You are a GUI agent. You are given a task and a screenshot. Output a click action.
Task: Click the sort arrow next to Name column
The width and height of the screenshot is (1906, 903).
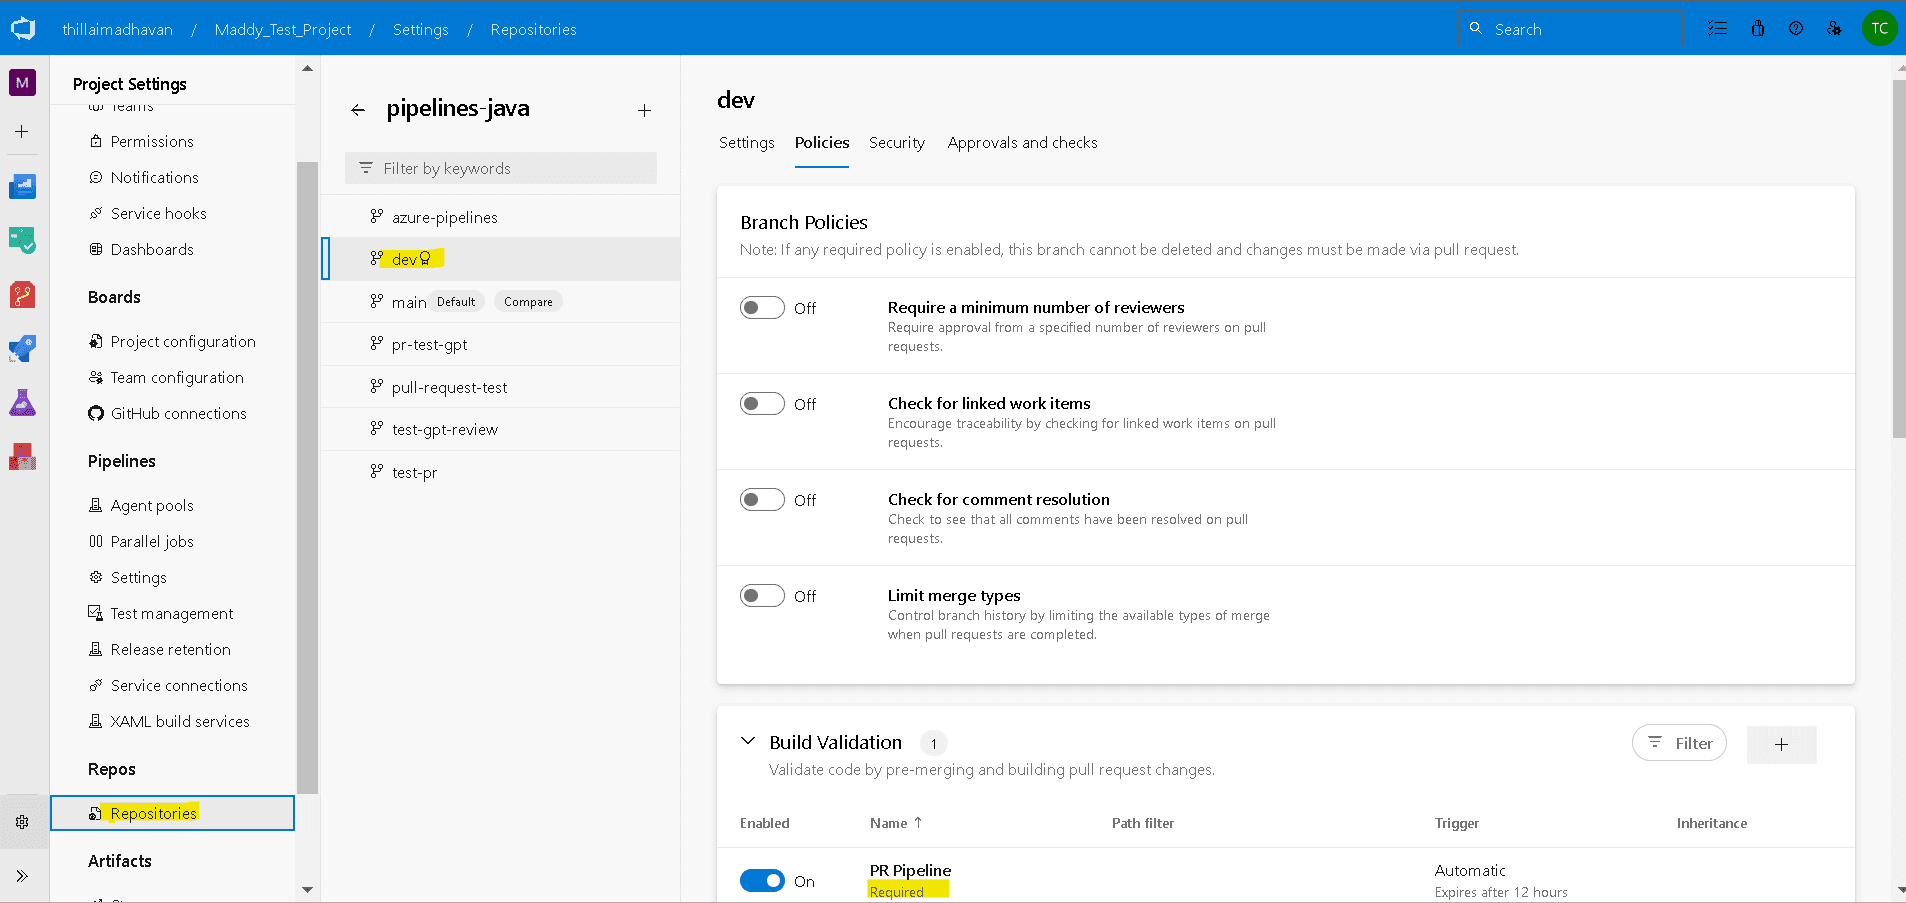tap(918, 822)
